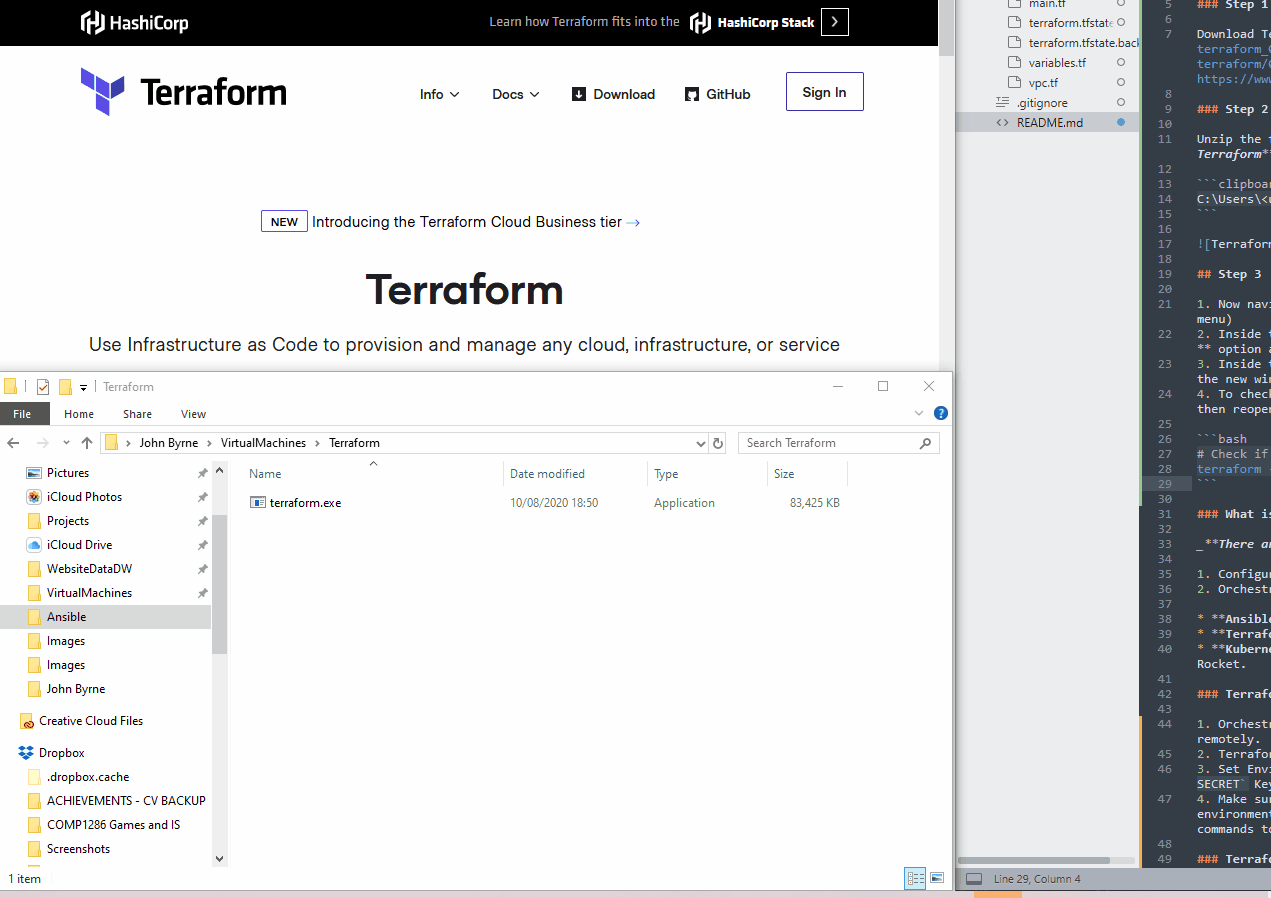
Task: Switch Explorer to Large icons view
Action: (937, 878)
